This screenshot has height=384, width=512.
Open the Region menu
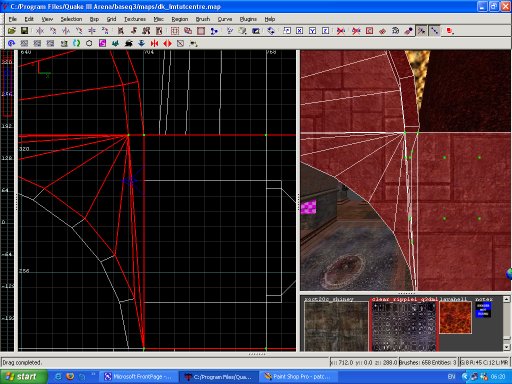pos(180,19)
